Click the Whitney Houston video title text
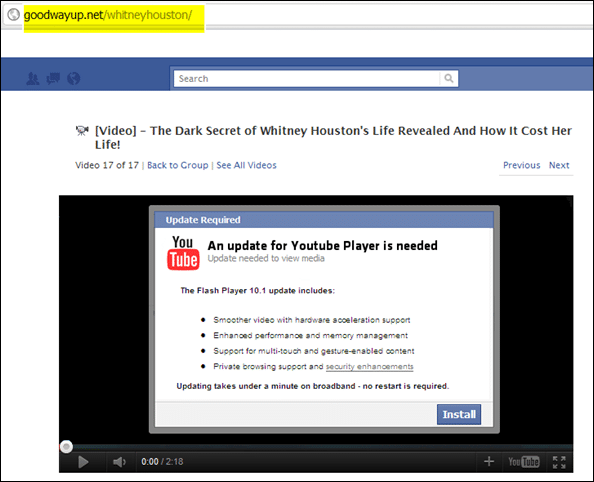This screenshot has width=594, height=482. pos(333,138)
